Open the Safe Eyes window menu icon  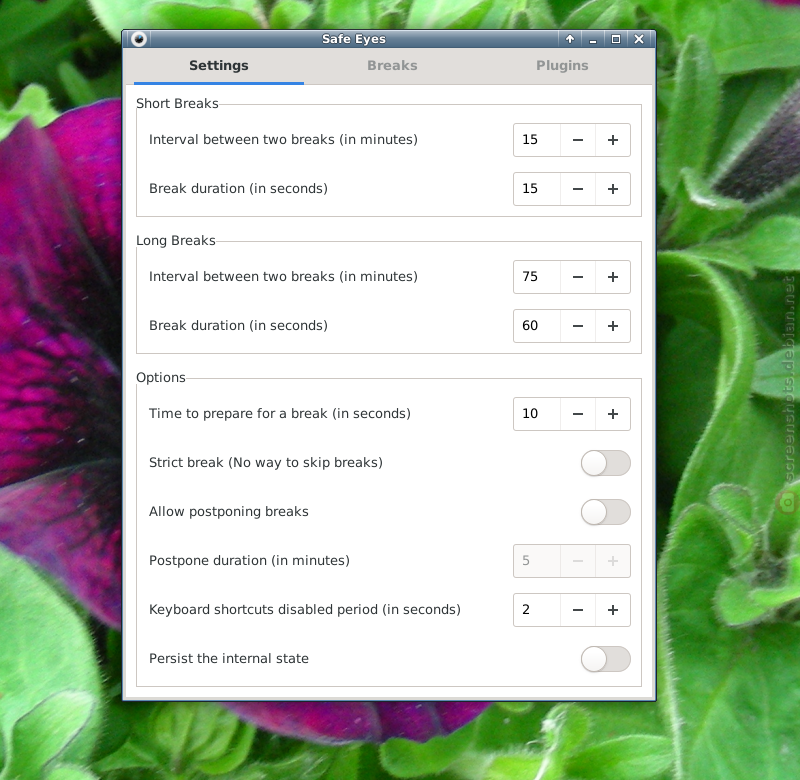point(139,39)
